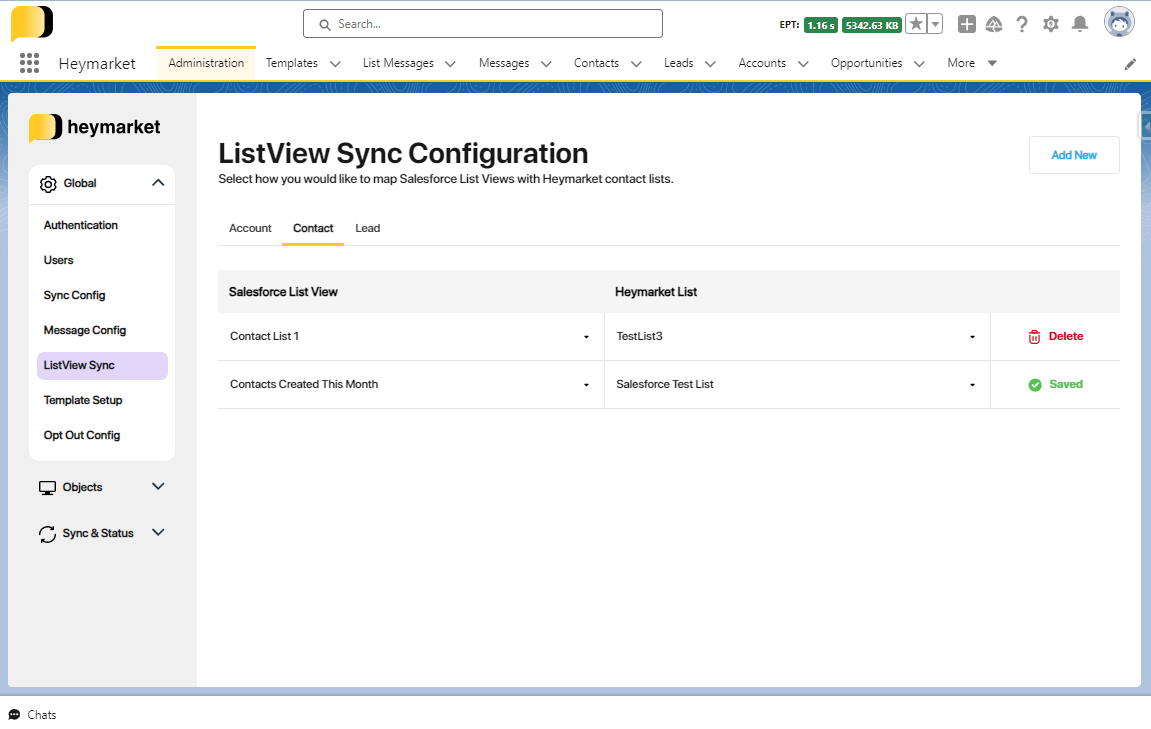Click the trash icon in the Contact List 1 row
Screen dimensions: 1151x729
pyautogui.click(x=1034, y=337)
